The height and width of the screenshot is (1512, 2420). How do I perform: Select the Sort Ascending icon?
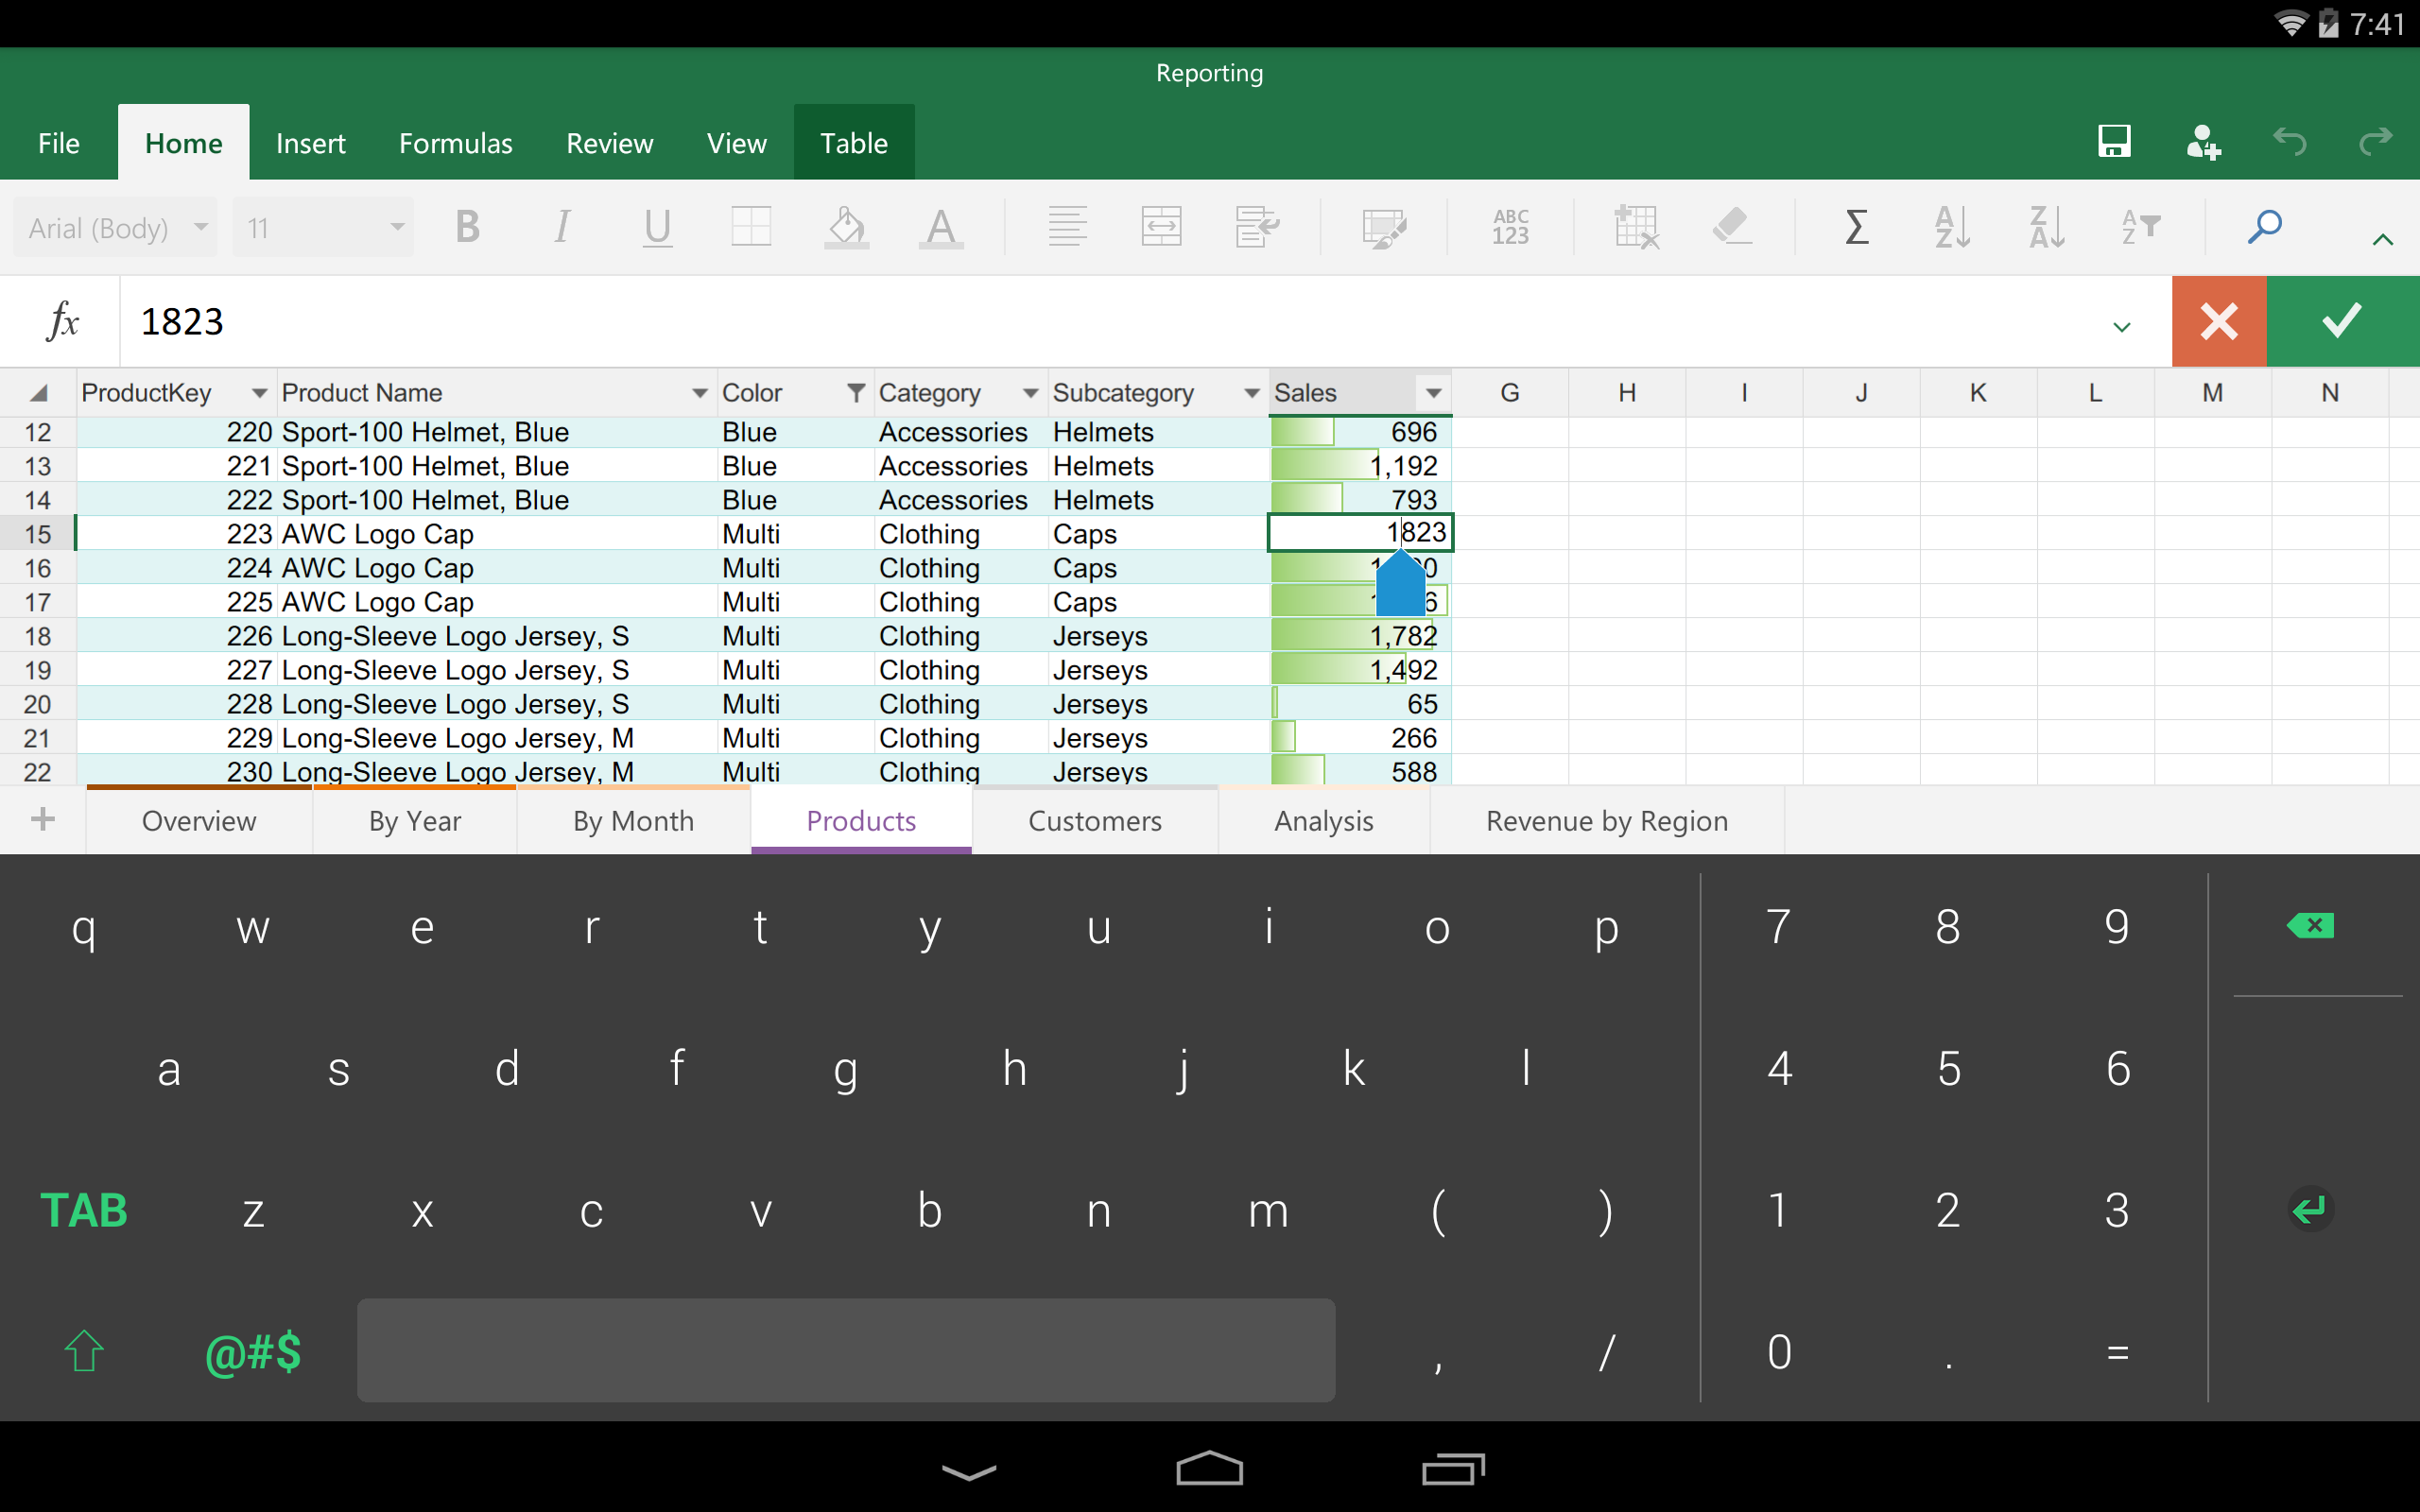click(1951, 227)
